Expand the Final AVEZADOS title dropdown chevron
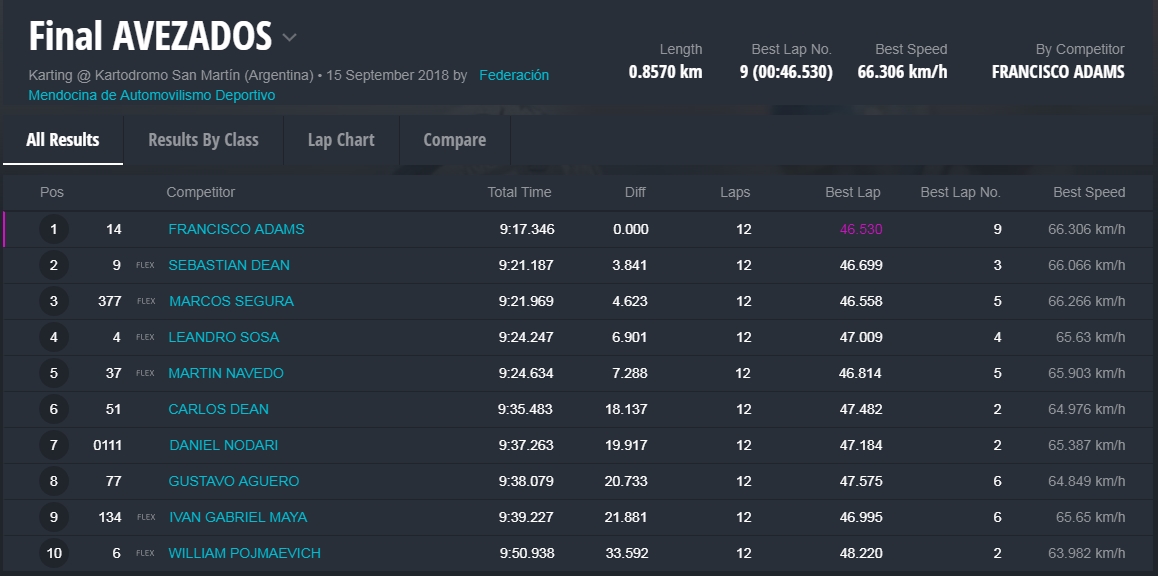 [289, 38]
